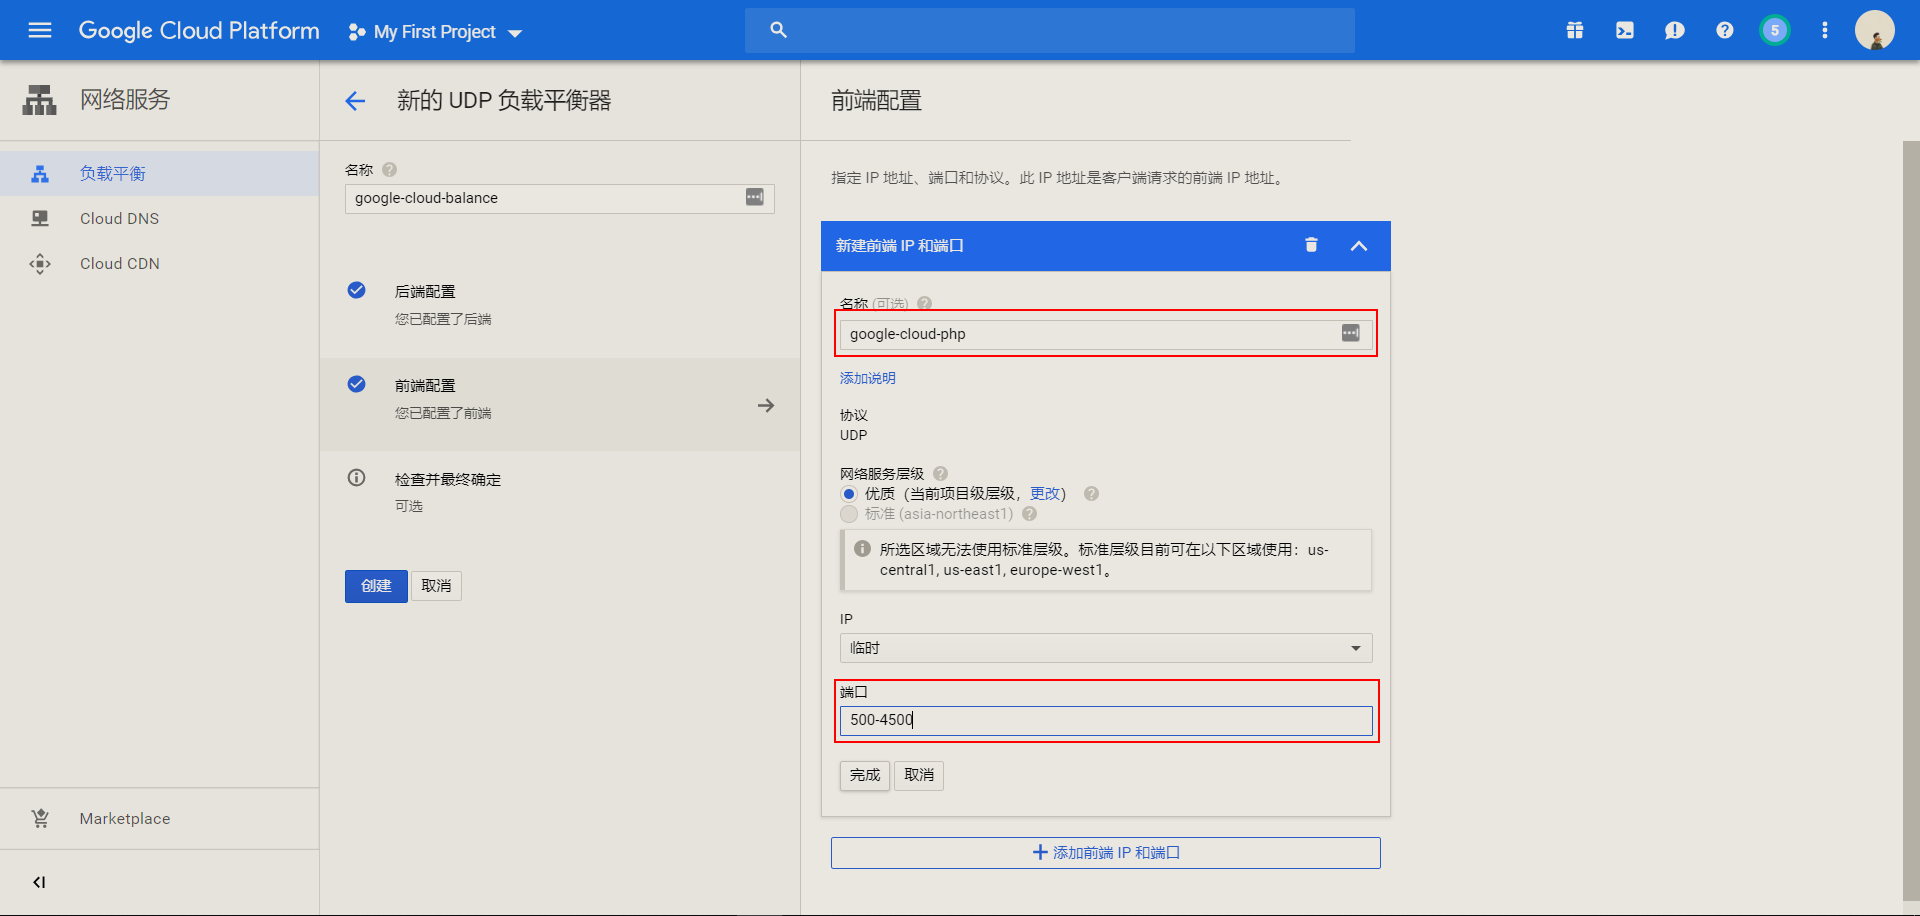Click help icon after 标准 tier option

coord(1030,514)
